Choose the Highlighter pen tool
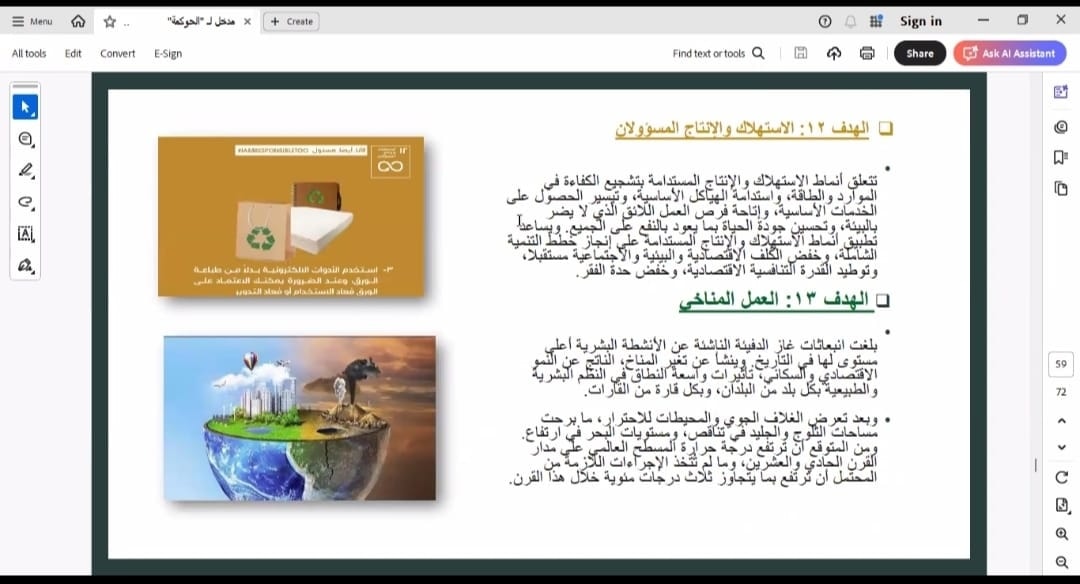 point(26,171)
